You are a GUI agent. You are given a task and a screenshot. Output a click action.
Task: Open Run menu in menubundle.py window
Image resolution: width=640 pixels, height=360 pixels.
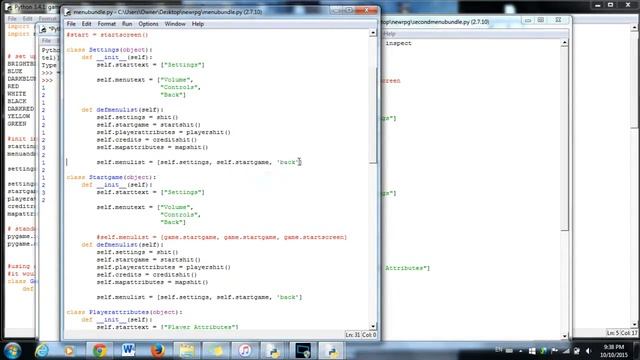pos(127,24)
